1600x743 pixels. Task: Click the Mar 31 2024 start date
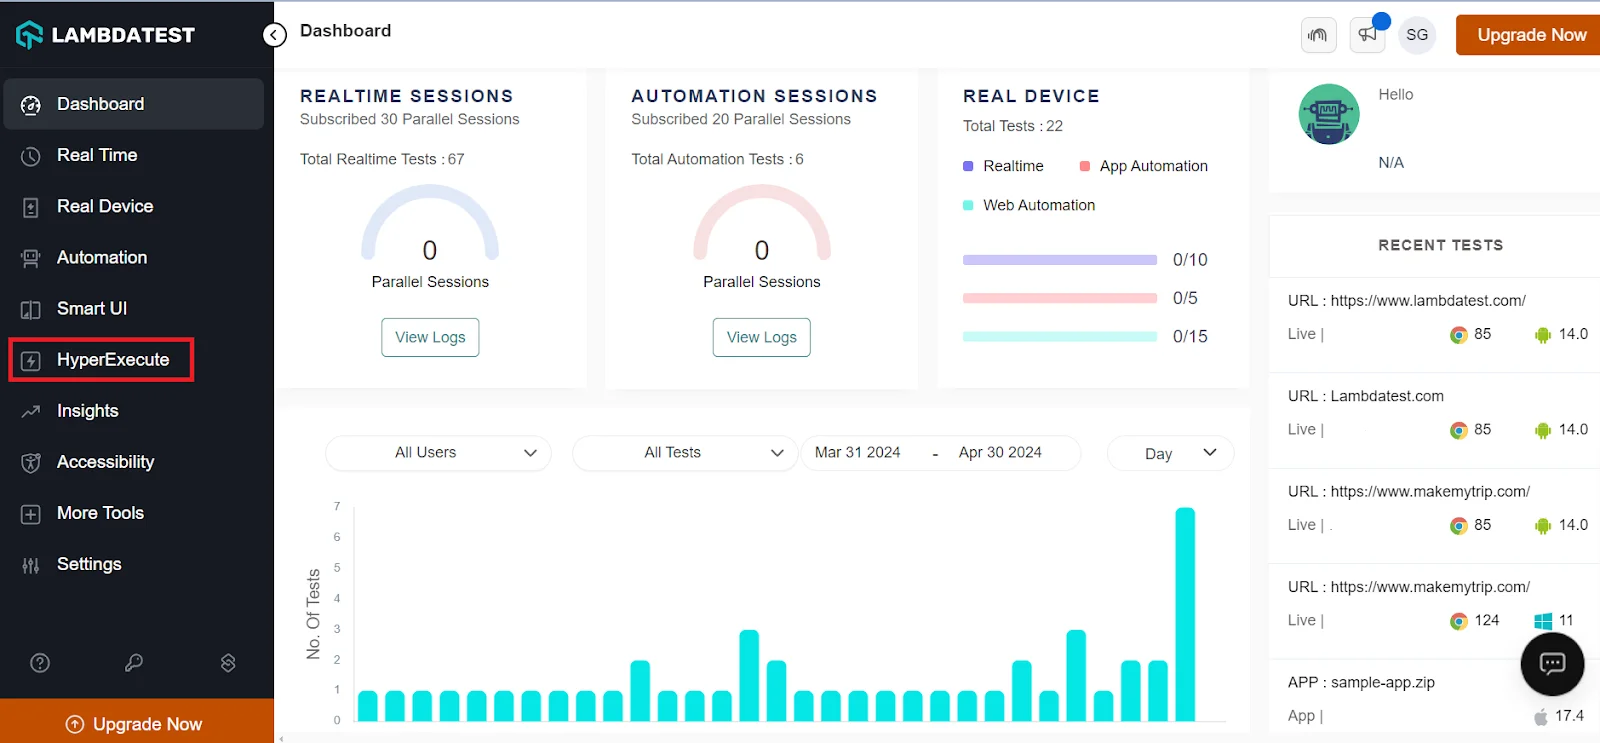click(857, 453)
